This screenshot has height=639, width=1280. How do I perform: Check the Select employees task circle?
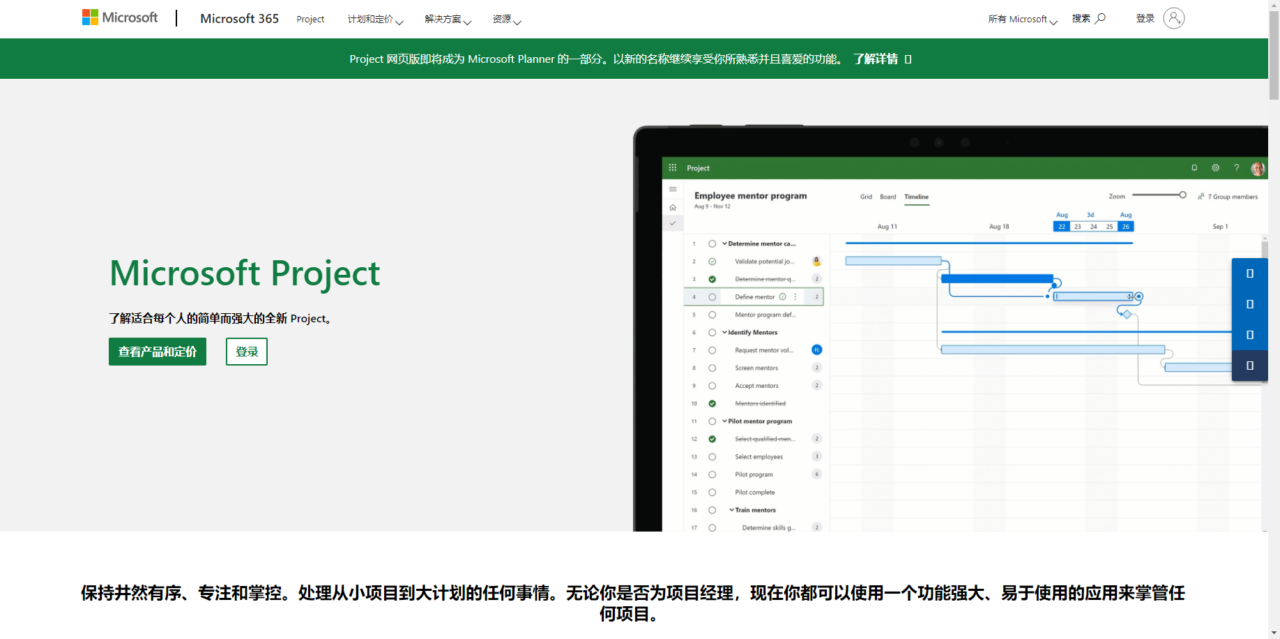point(712,457)
